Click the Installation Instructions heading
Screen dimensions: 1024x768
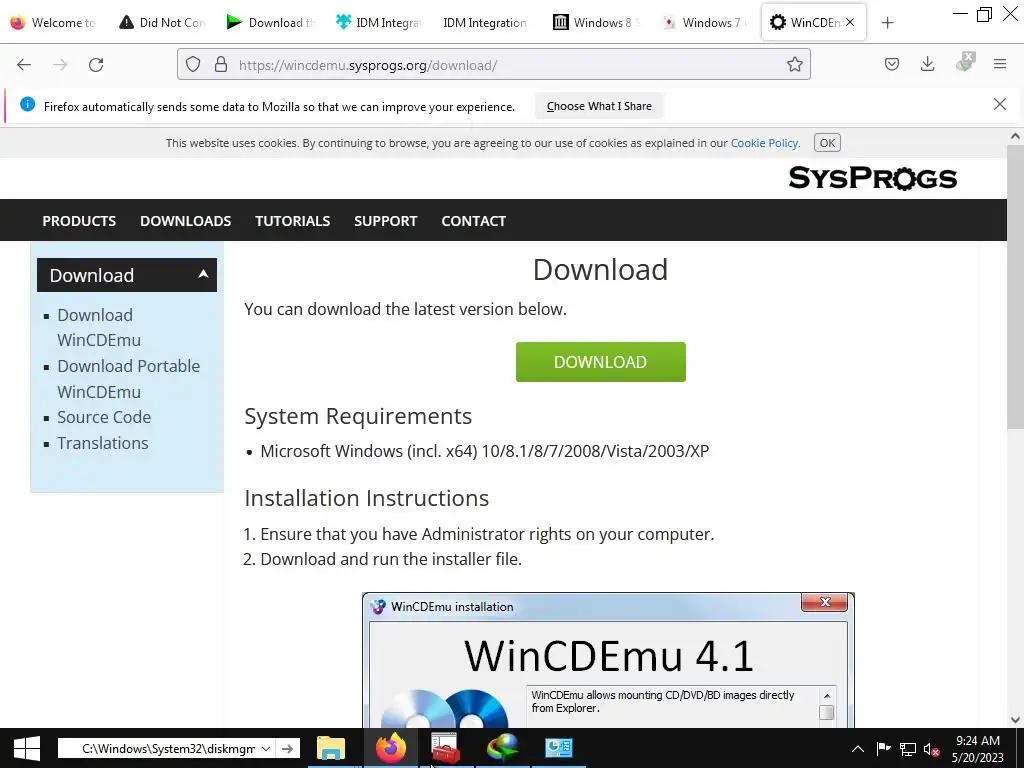point(366,498)
